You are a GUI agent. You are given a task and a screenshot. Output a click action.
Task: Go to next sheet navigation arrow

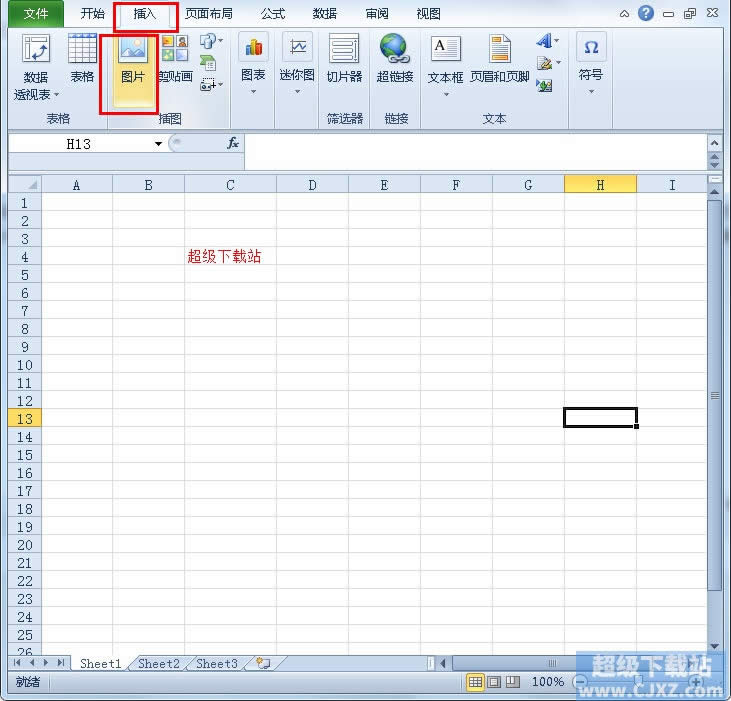(x=46, y=662)
